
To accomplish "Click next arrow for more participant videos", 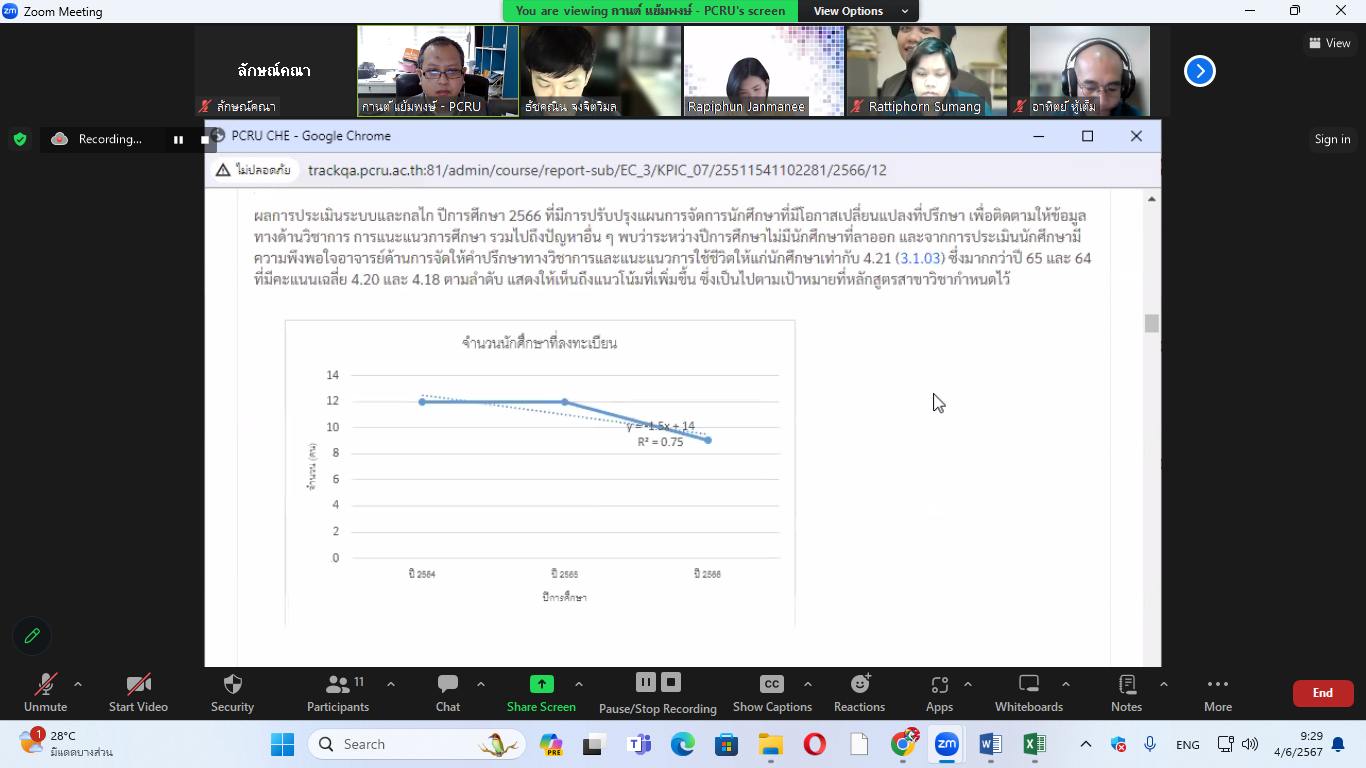I will 1199,71.
